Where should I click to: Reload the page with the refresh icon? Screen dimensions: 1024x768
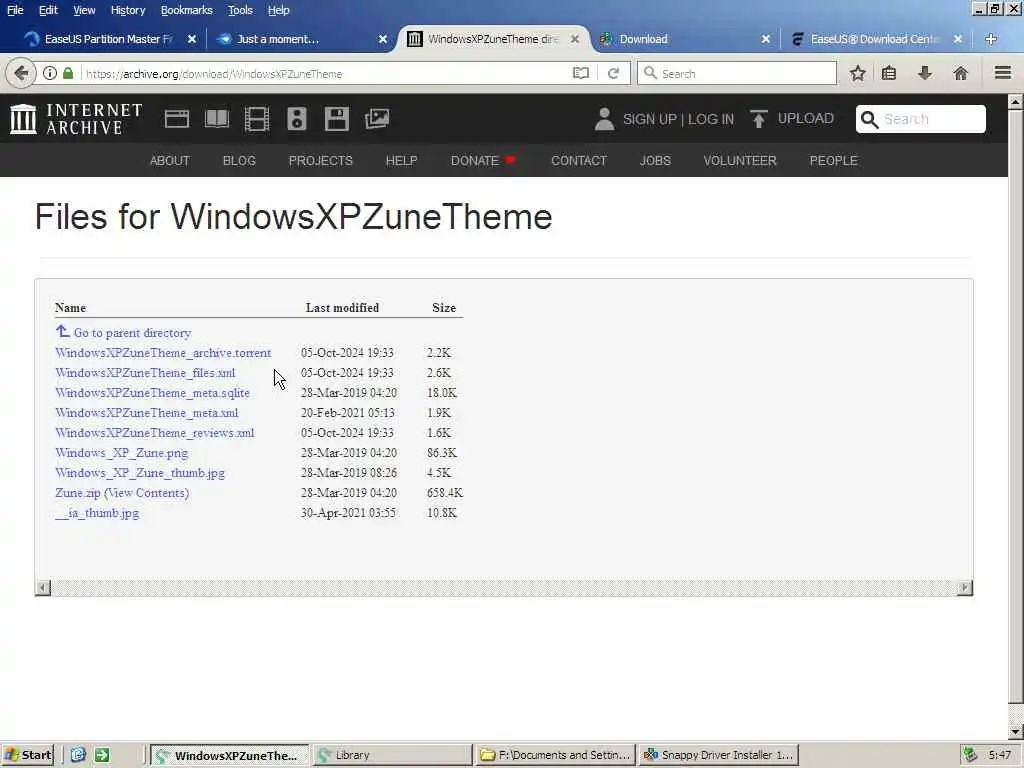(613, 73)
